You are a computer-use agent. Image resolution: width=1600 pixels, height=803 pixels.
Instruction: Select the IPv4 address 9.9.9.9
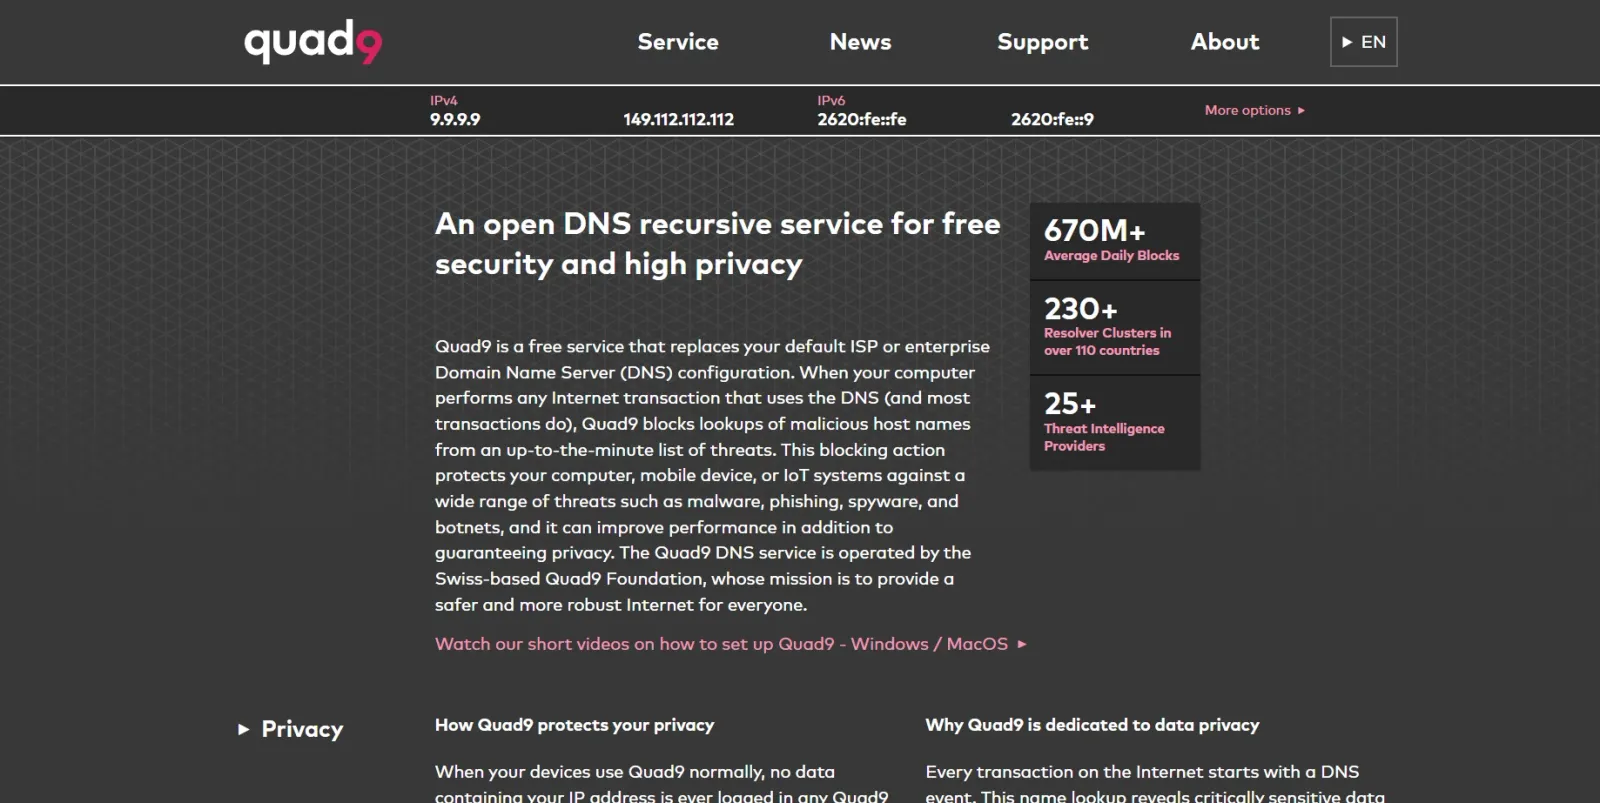tap(455, 119)
